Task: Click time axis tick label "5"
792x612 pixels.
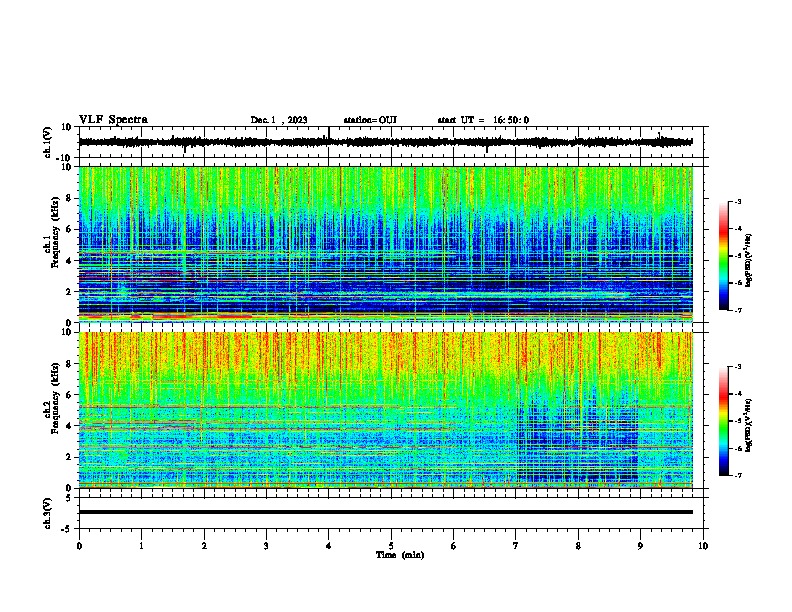Action: (x=391, y=545)
